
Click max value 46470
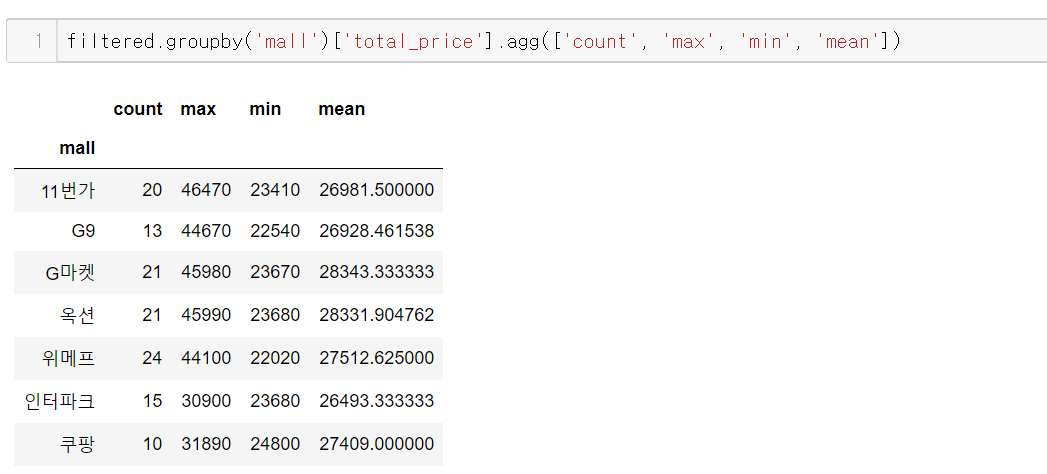tap(206, 190)
